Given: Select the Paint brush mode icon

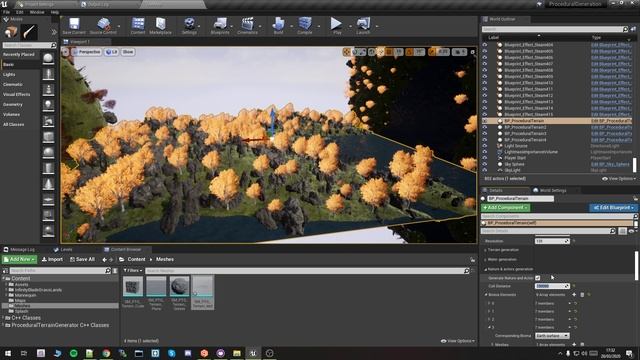Looking at the screenshot, I should [x=29, y=32].
